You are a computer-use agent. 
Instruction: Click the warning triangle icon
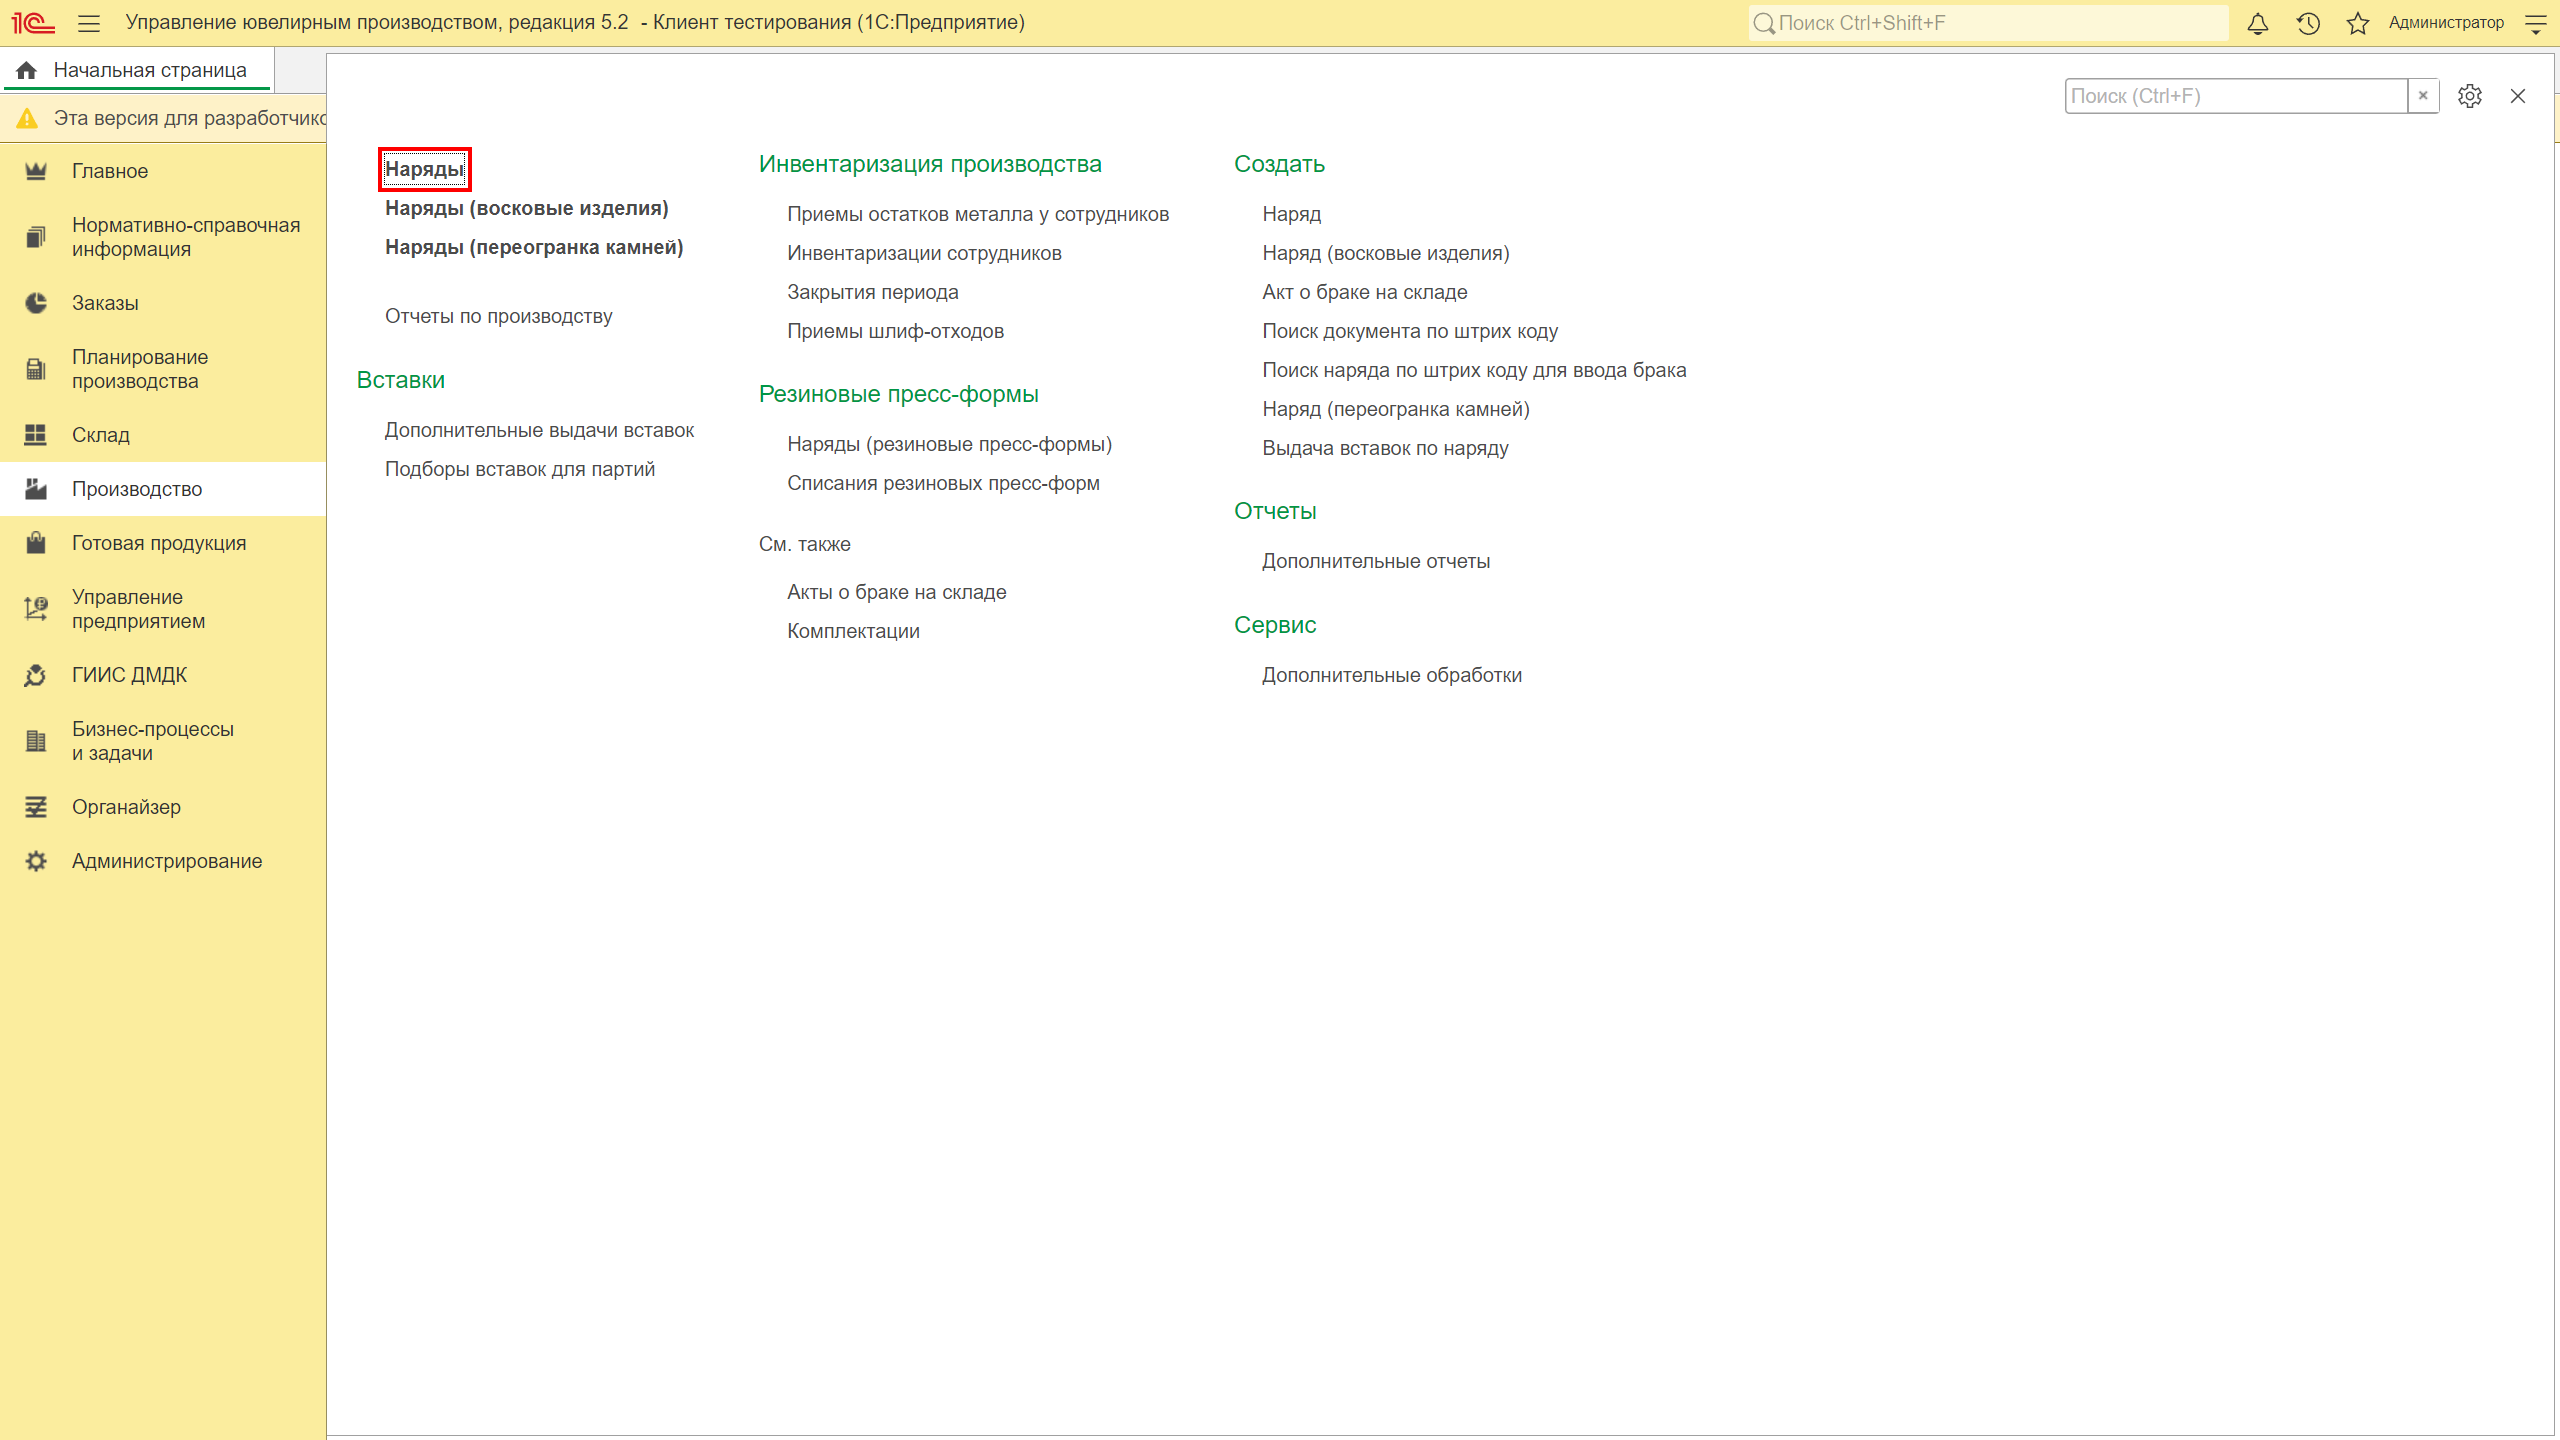[x=27, y=118]
